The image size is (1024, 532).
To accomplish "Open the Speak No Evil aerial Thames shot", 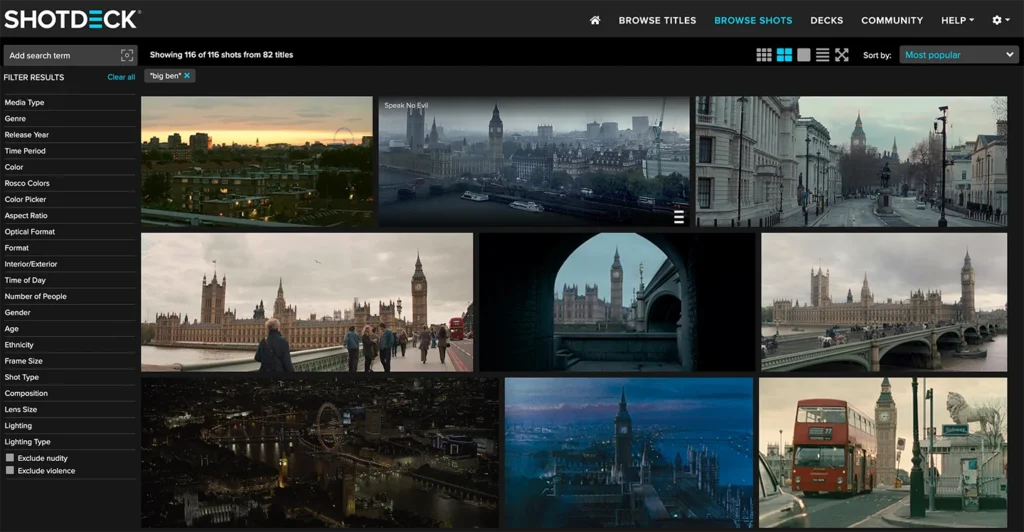I will 534,162.
